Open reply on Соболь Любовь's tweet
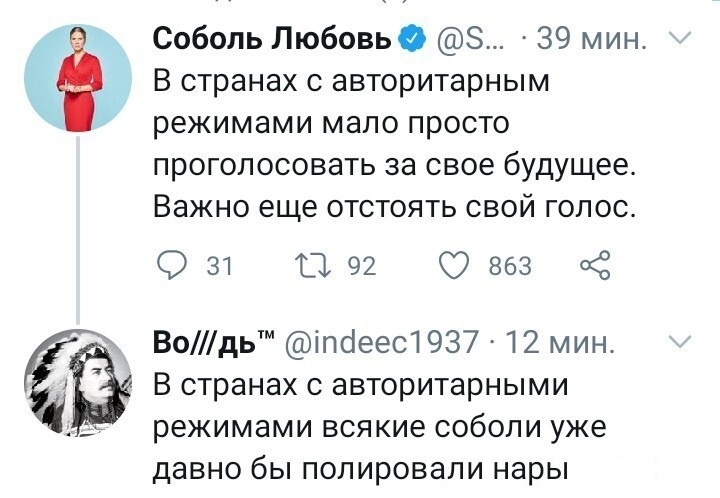 (x=172, y=265)
